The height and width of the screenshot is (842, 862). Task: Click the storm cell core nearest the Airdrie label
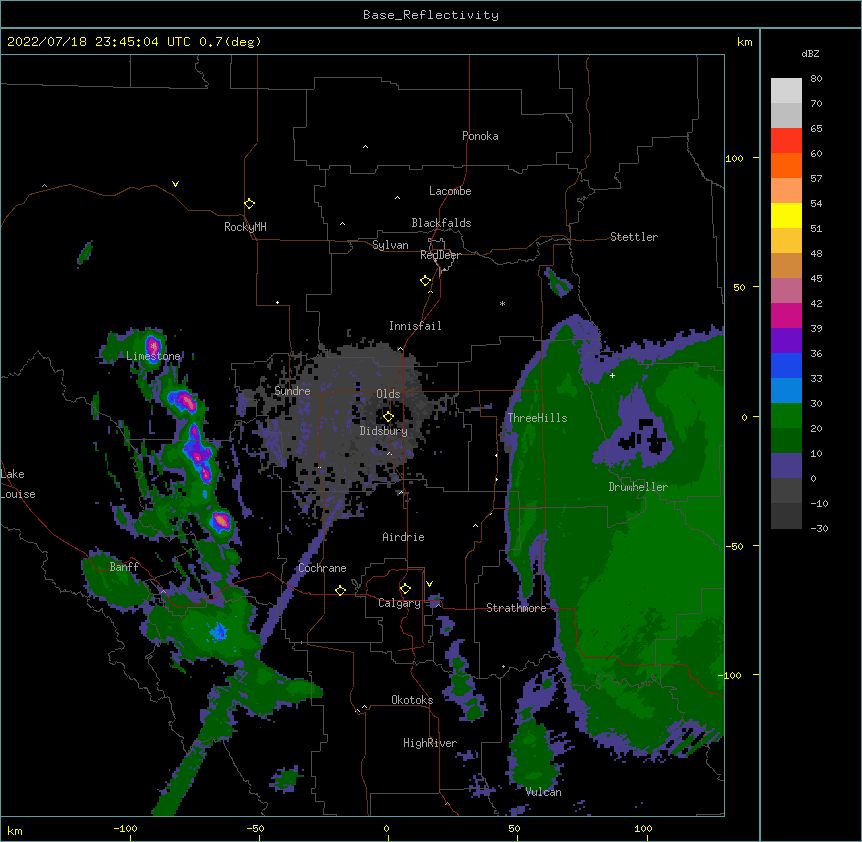[220, 520]
